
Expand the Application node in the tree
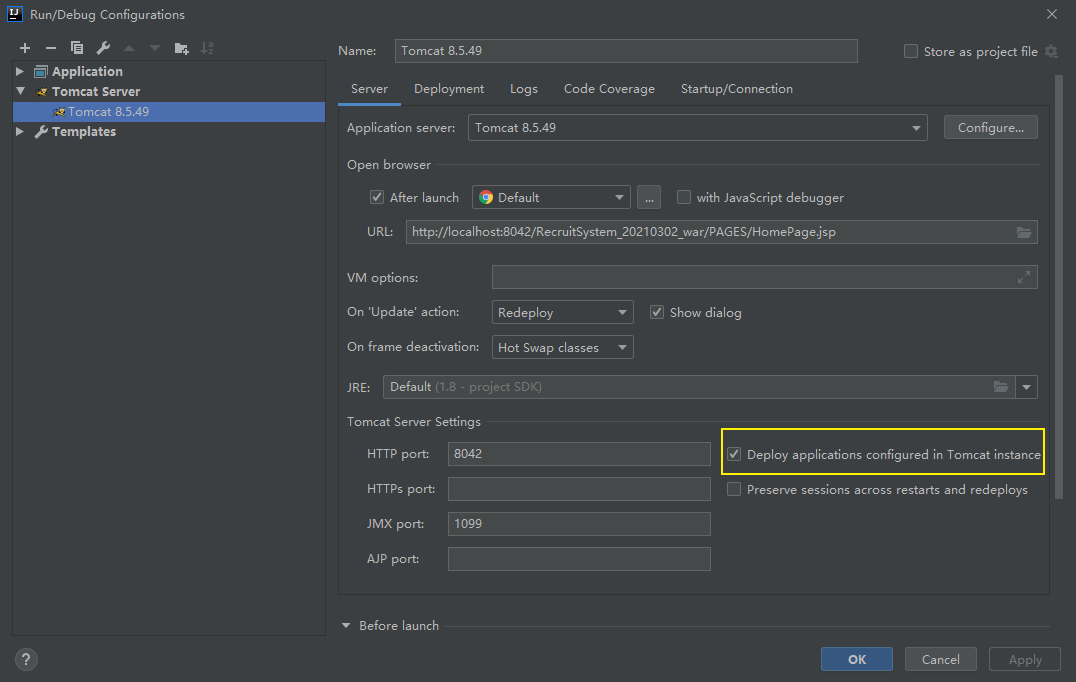pyautogui.click(x=20, y=71)
